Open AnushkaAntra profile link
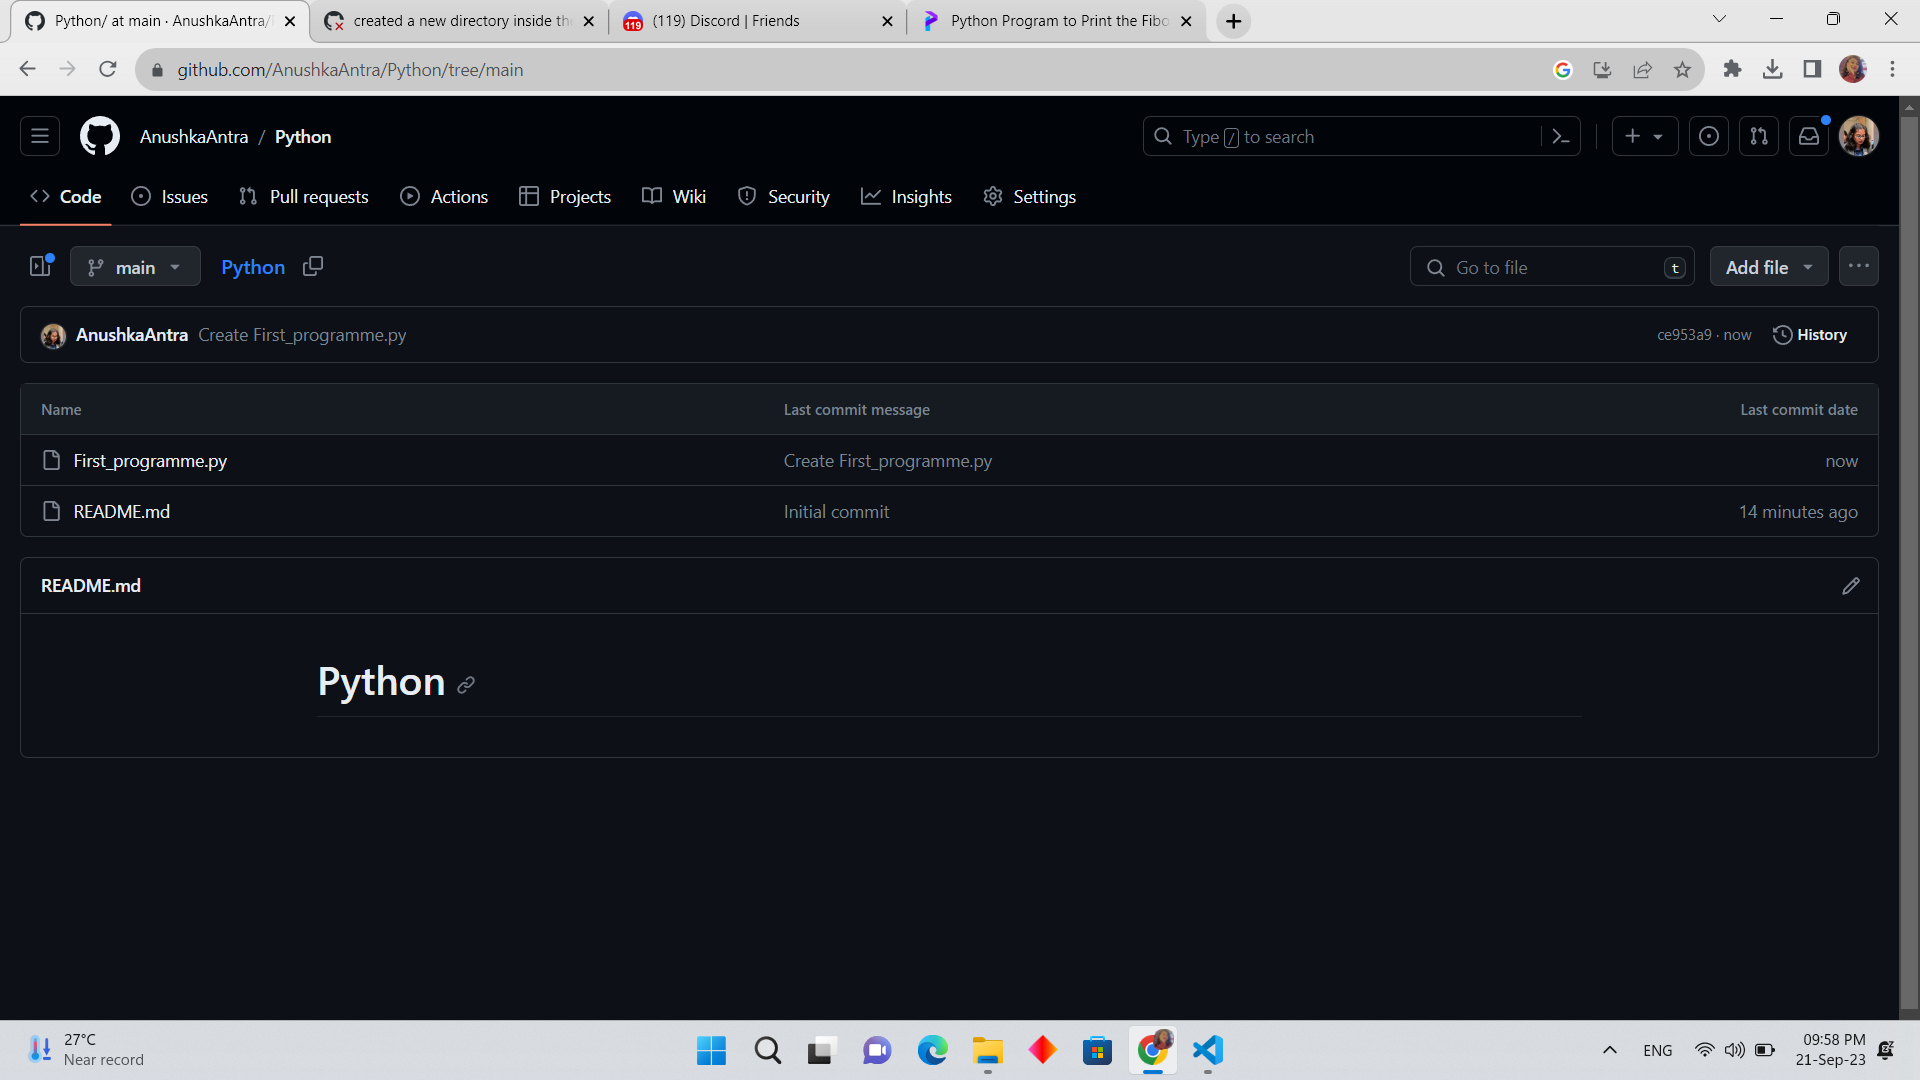1920x1080 pixels. pyautogui.click(x=194, y=136)
